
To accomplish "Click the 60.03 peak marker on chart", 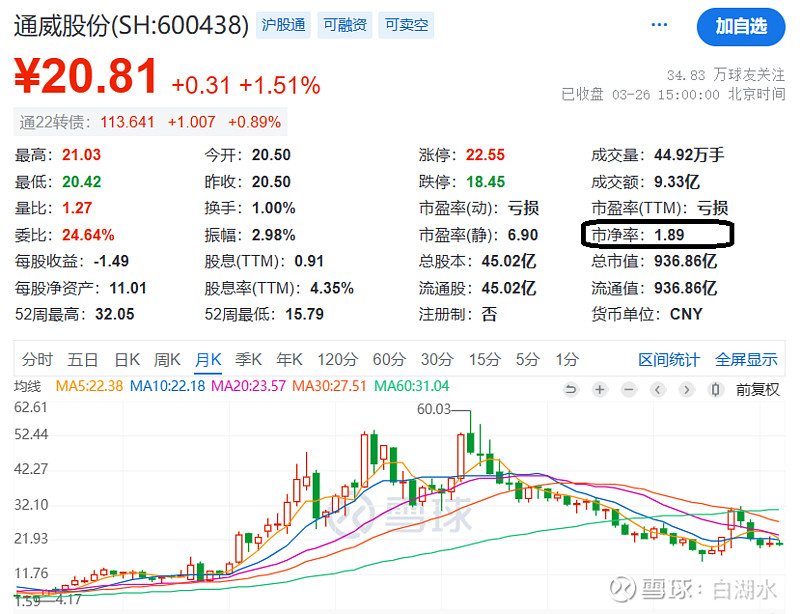I will [434, 409].
